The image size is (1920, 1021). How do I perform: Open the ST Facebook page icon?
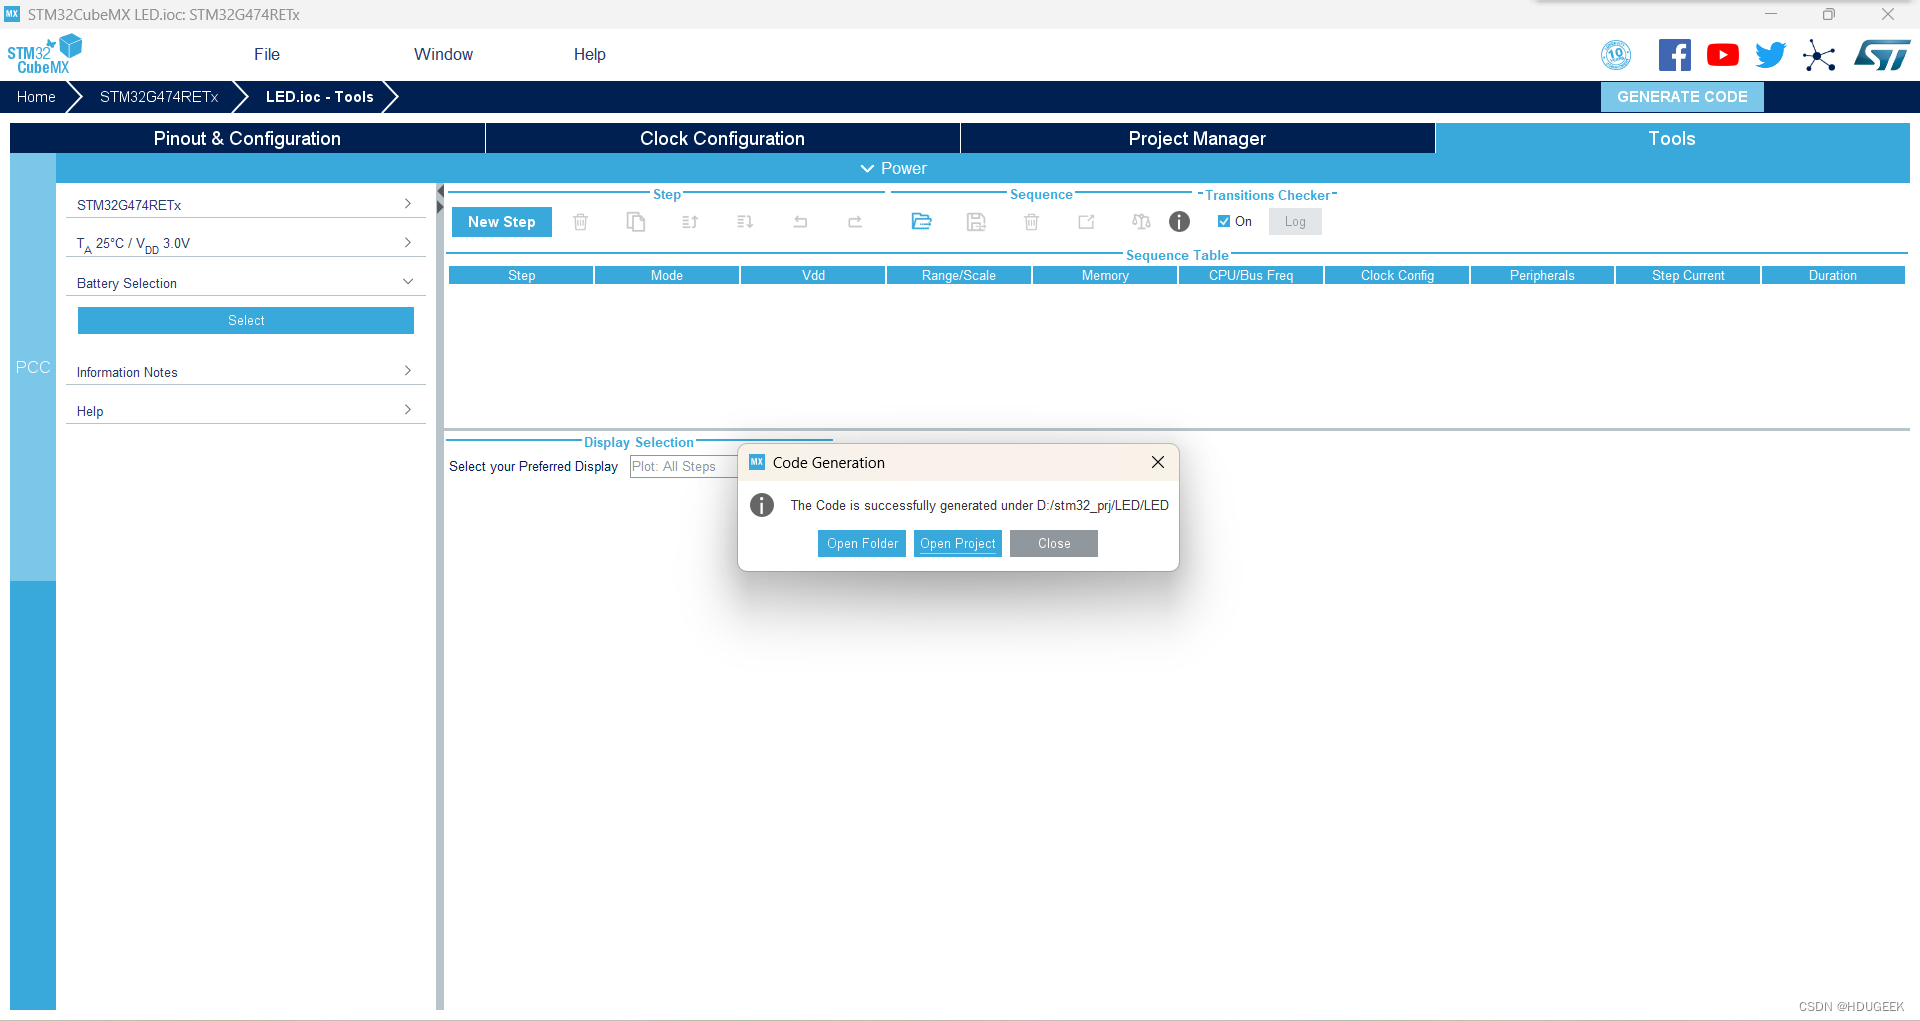pos(1675,55)
